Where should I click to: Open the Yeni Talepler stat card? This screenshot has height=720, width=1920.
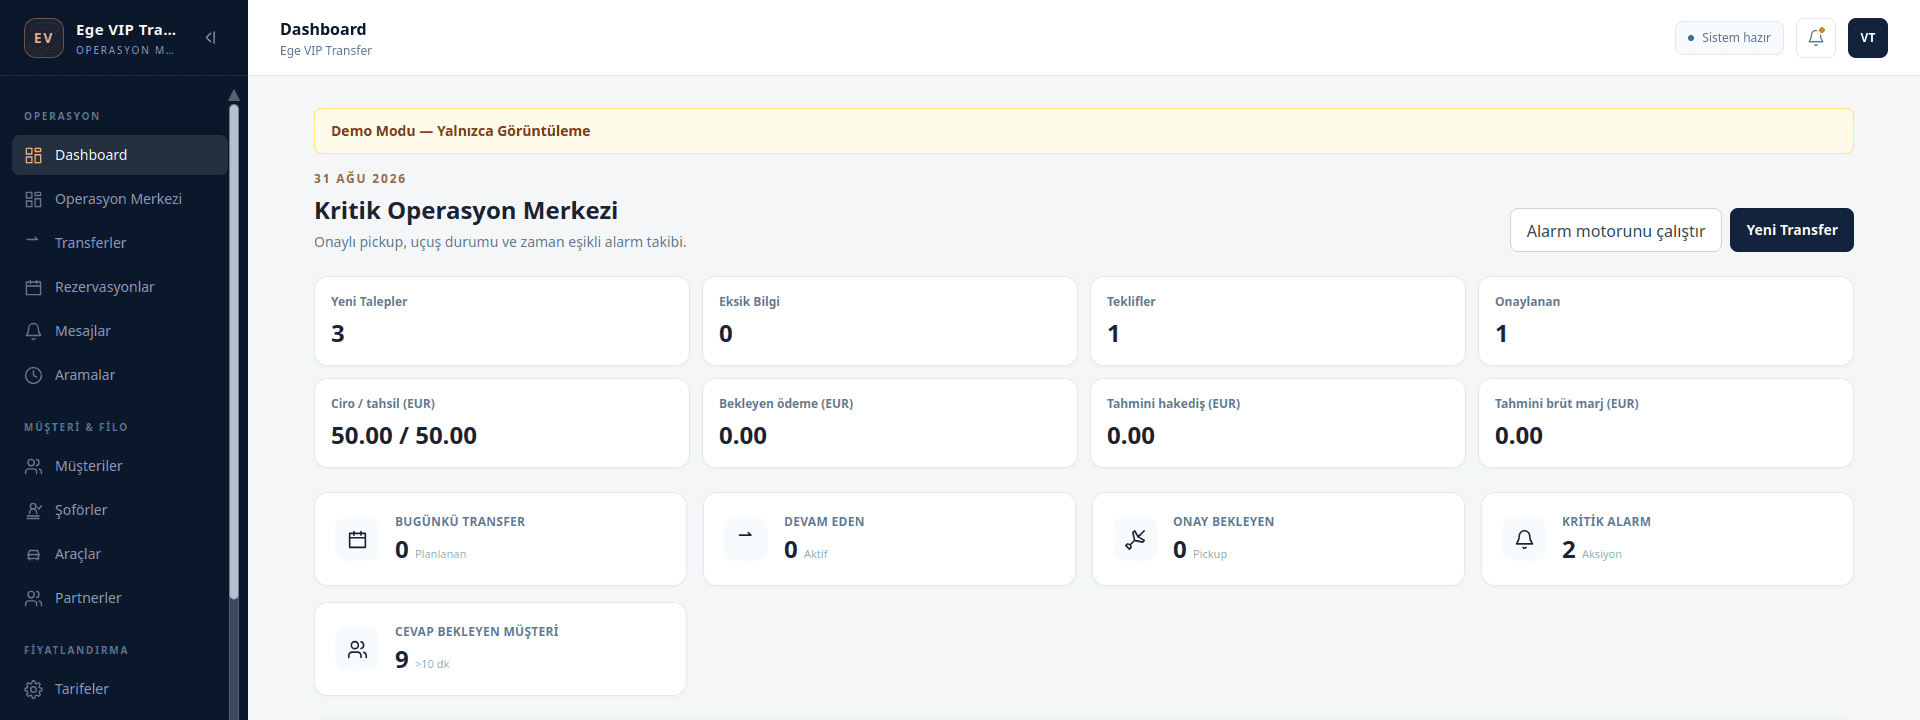click(502, 321)
